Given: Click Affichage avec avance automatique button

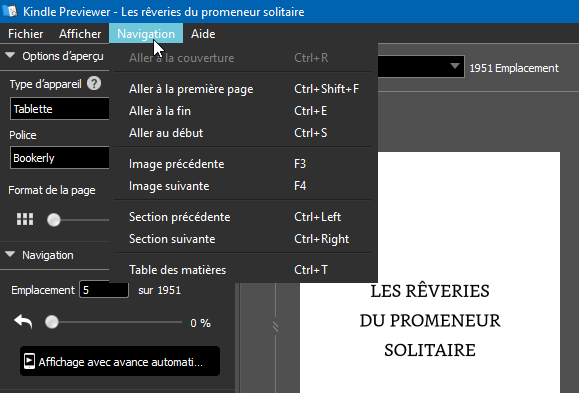Looking at the screenshot, I should click(x=120, y=361).
